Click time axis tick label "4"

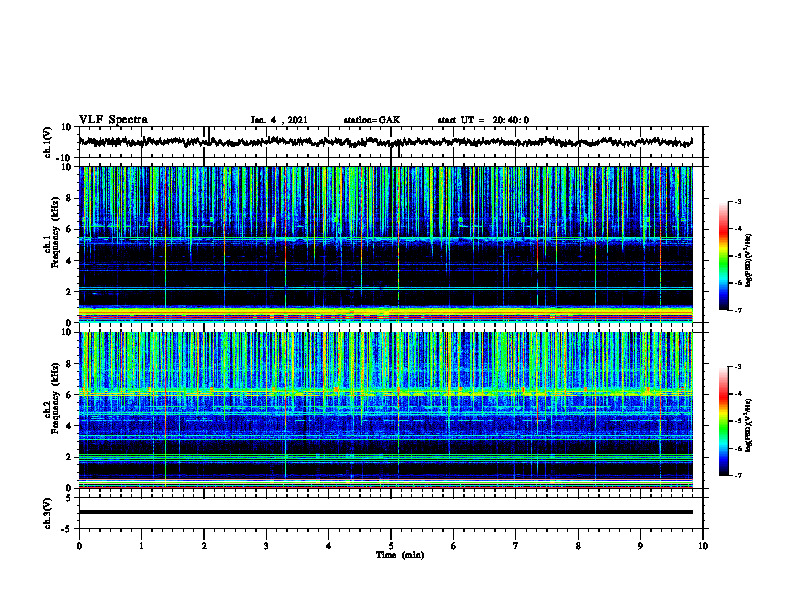tap(329, 546)
